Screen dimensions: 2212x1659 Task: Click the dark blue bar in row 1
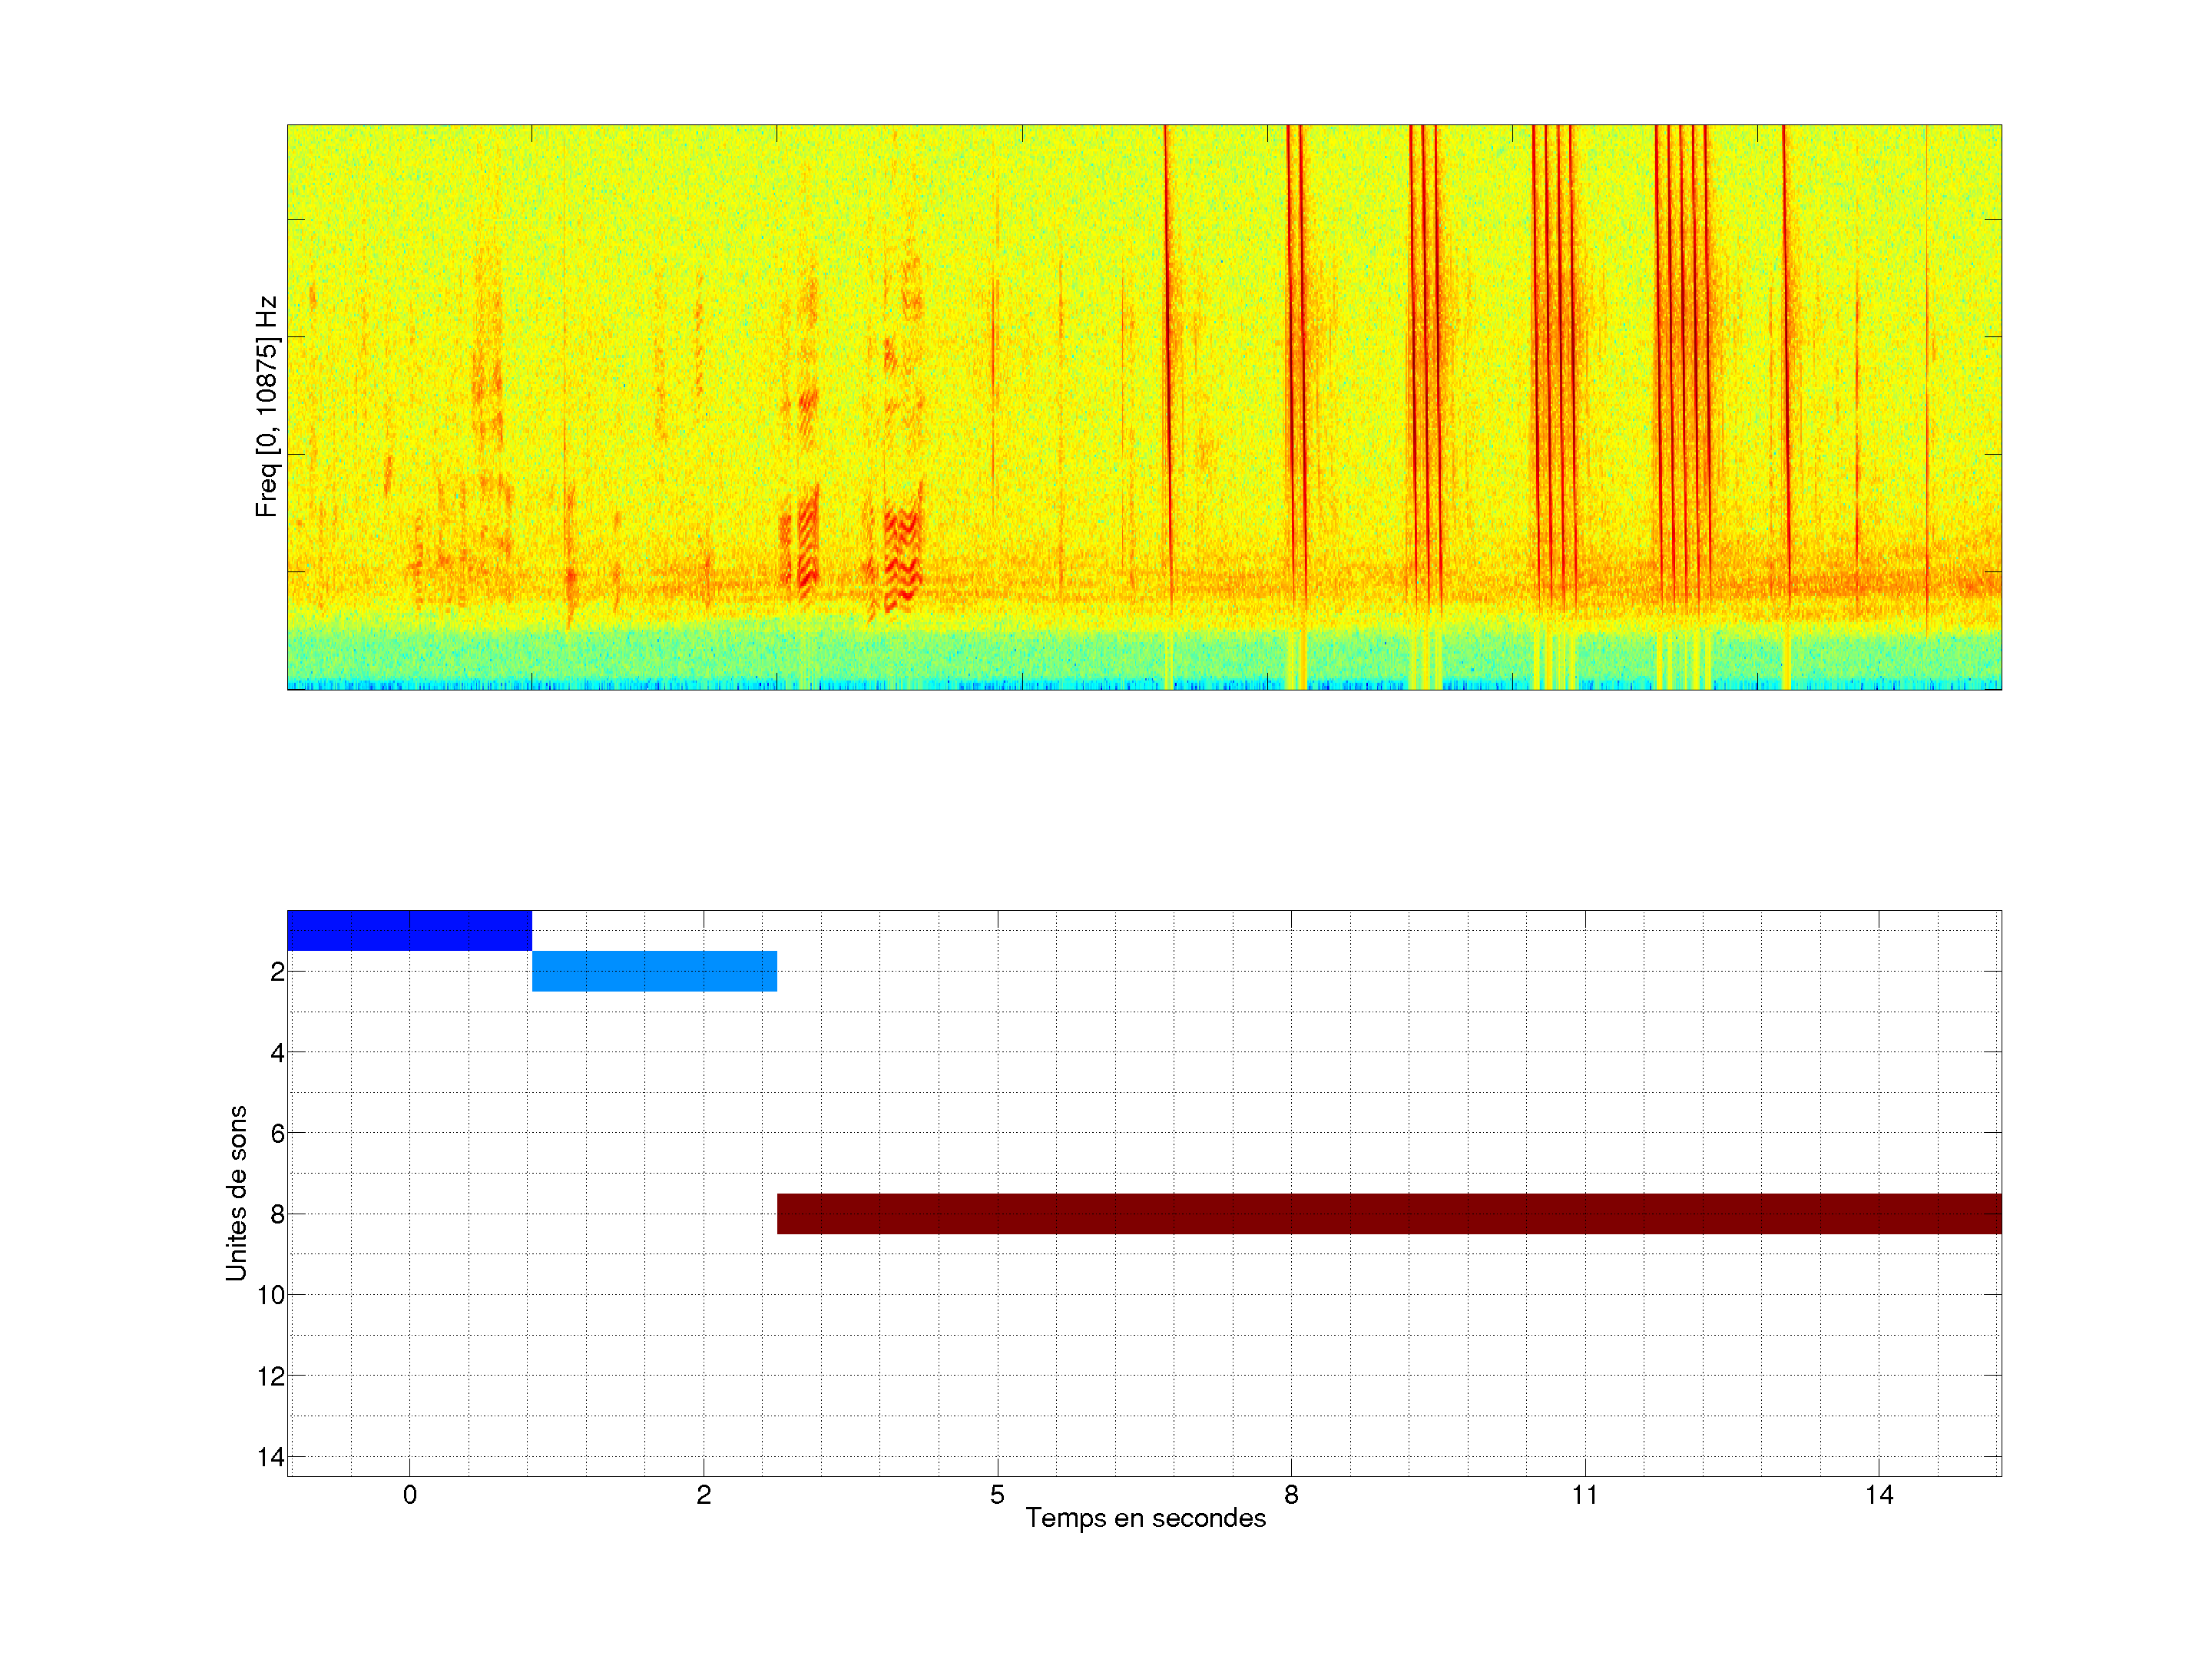[409, 930]
